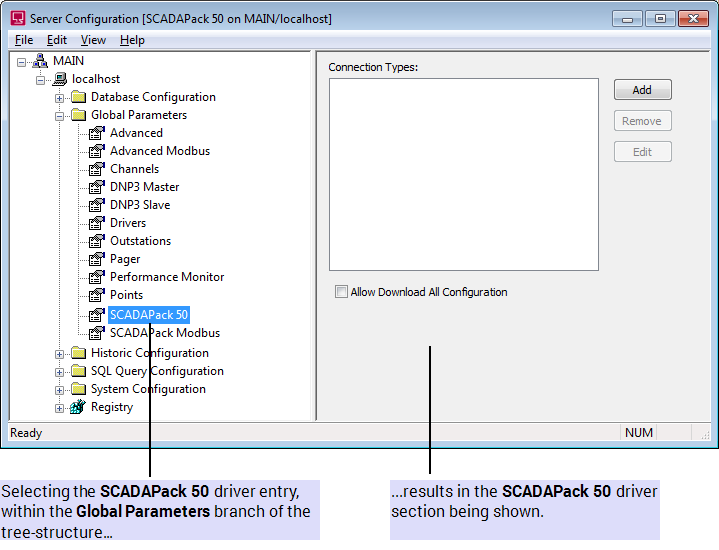Click the Registry icon in tree

(x=78, y=407)
